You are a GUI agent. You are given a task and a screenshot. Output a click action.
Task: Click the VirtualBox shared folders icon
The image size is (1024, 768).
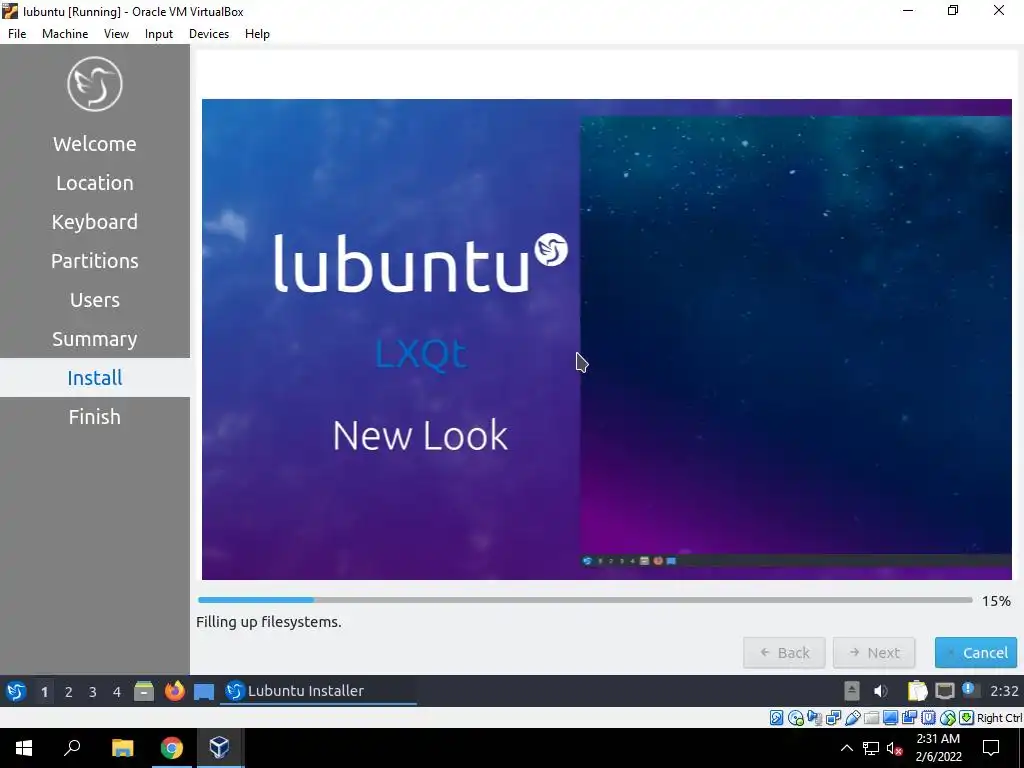pyautogui.click(x=871, y=718)
